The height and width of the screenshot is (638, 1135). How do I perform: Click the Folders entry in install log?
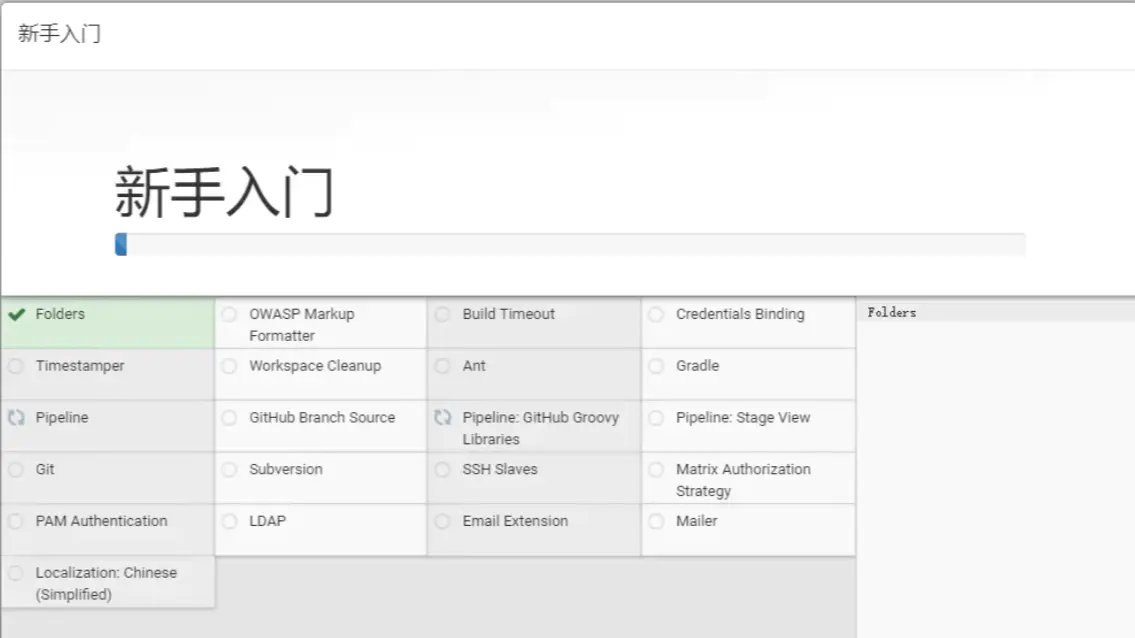pos(892,313)
